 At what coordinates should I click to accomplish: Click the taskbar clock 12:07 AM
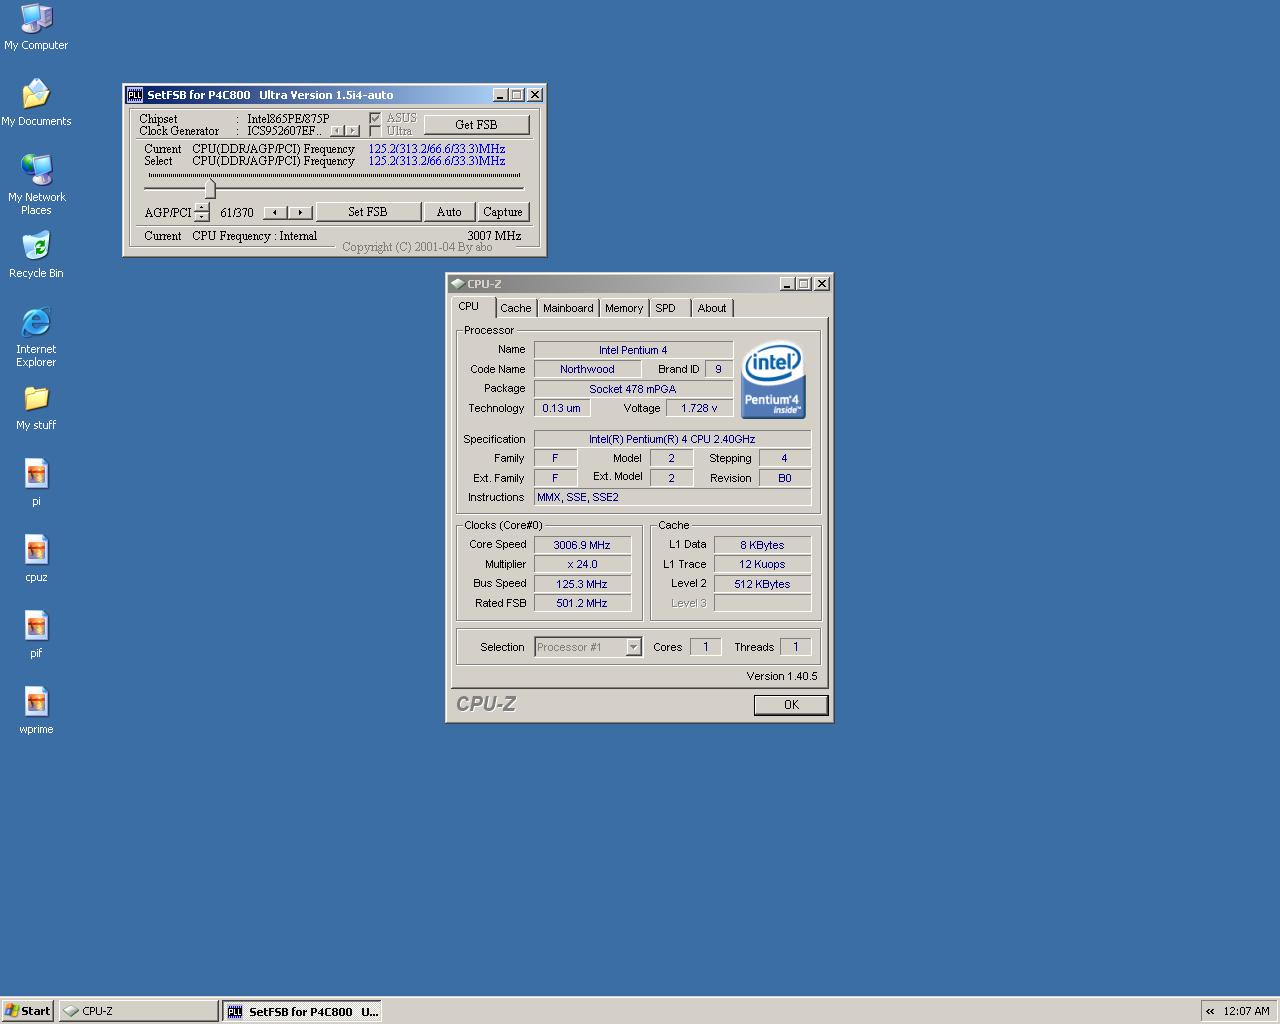pos(1246,1011)
